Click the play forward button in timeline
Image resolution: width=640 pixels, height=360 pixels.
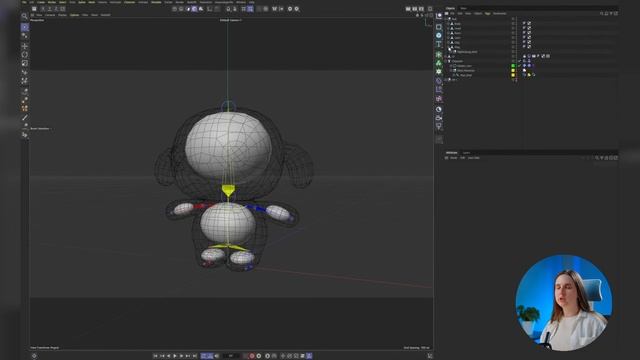pyautogui.click(x=175, y=356)
